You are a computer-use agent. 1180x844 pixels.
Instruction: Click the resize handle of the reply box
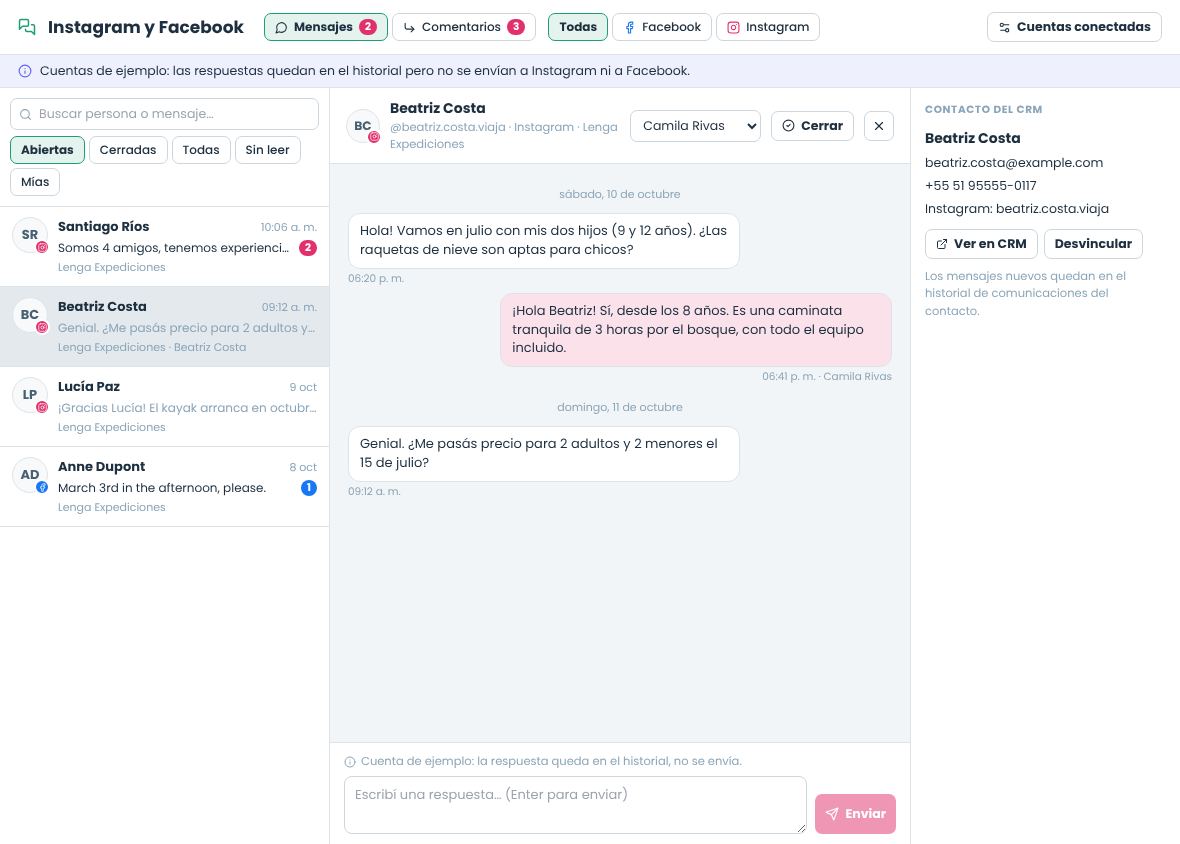point(800,827)
